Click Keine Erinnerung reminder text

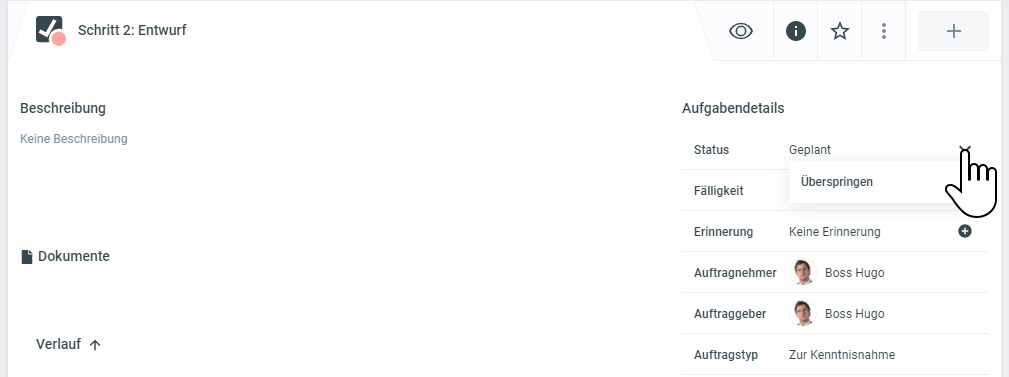click(835, 232)
